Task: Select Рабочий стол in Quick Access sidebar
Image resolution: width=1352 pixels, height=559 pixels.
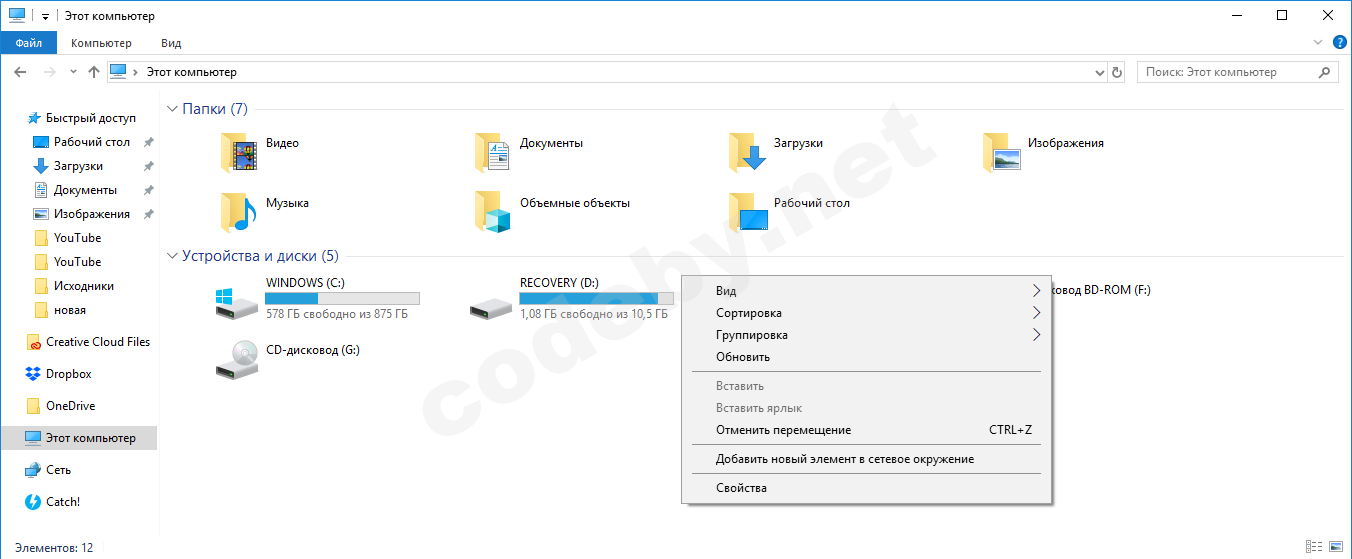Action: [x=92, y=142]
